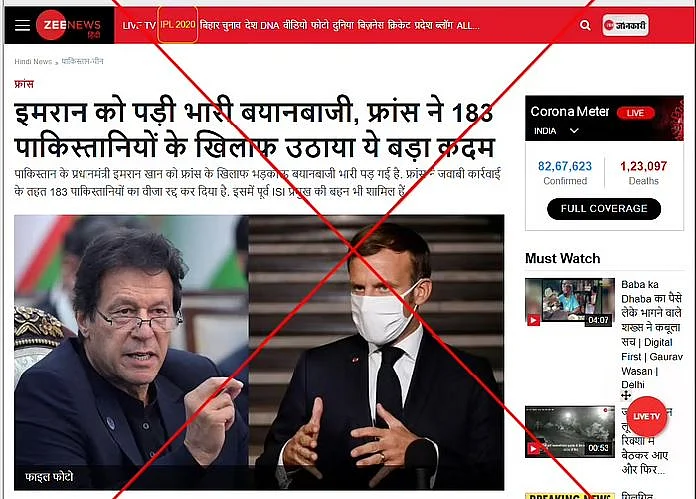Click the जानकारी badge button
This screenshot has width=696, height=499.
625,25
